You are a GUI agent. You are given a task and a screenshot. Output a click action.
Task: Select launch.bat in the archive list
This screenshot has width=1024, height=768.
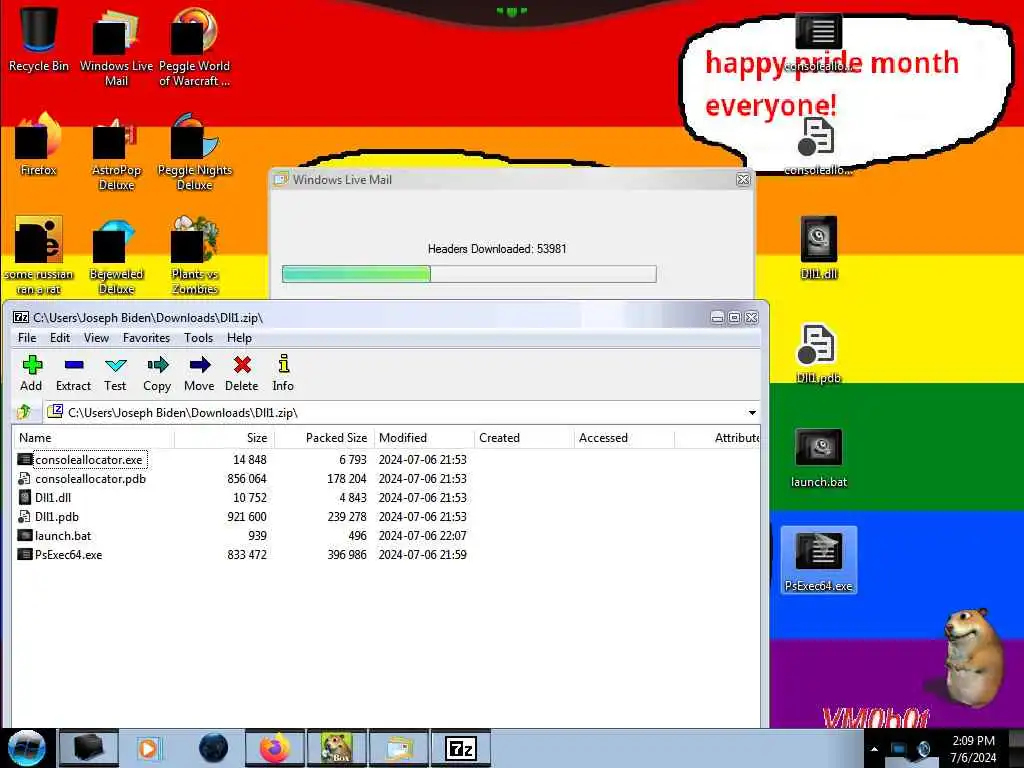point(63,536)
